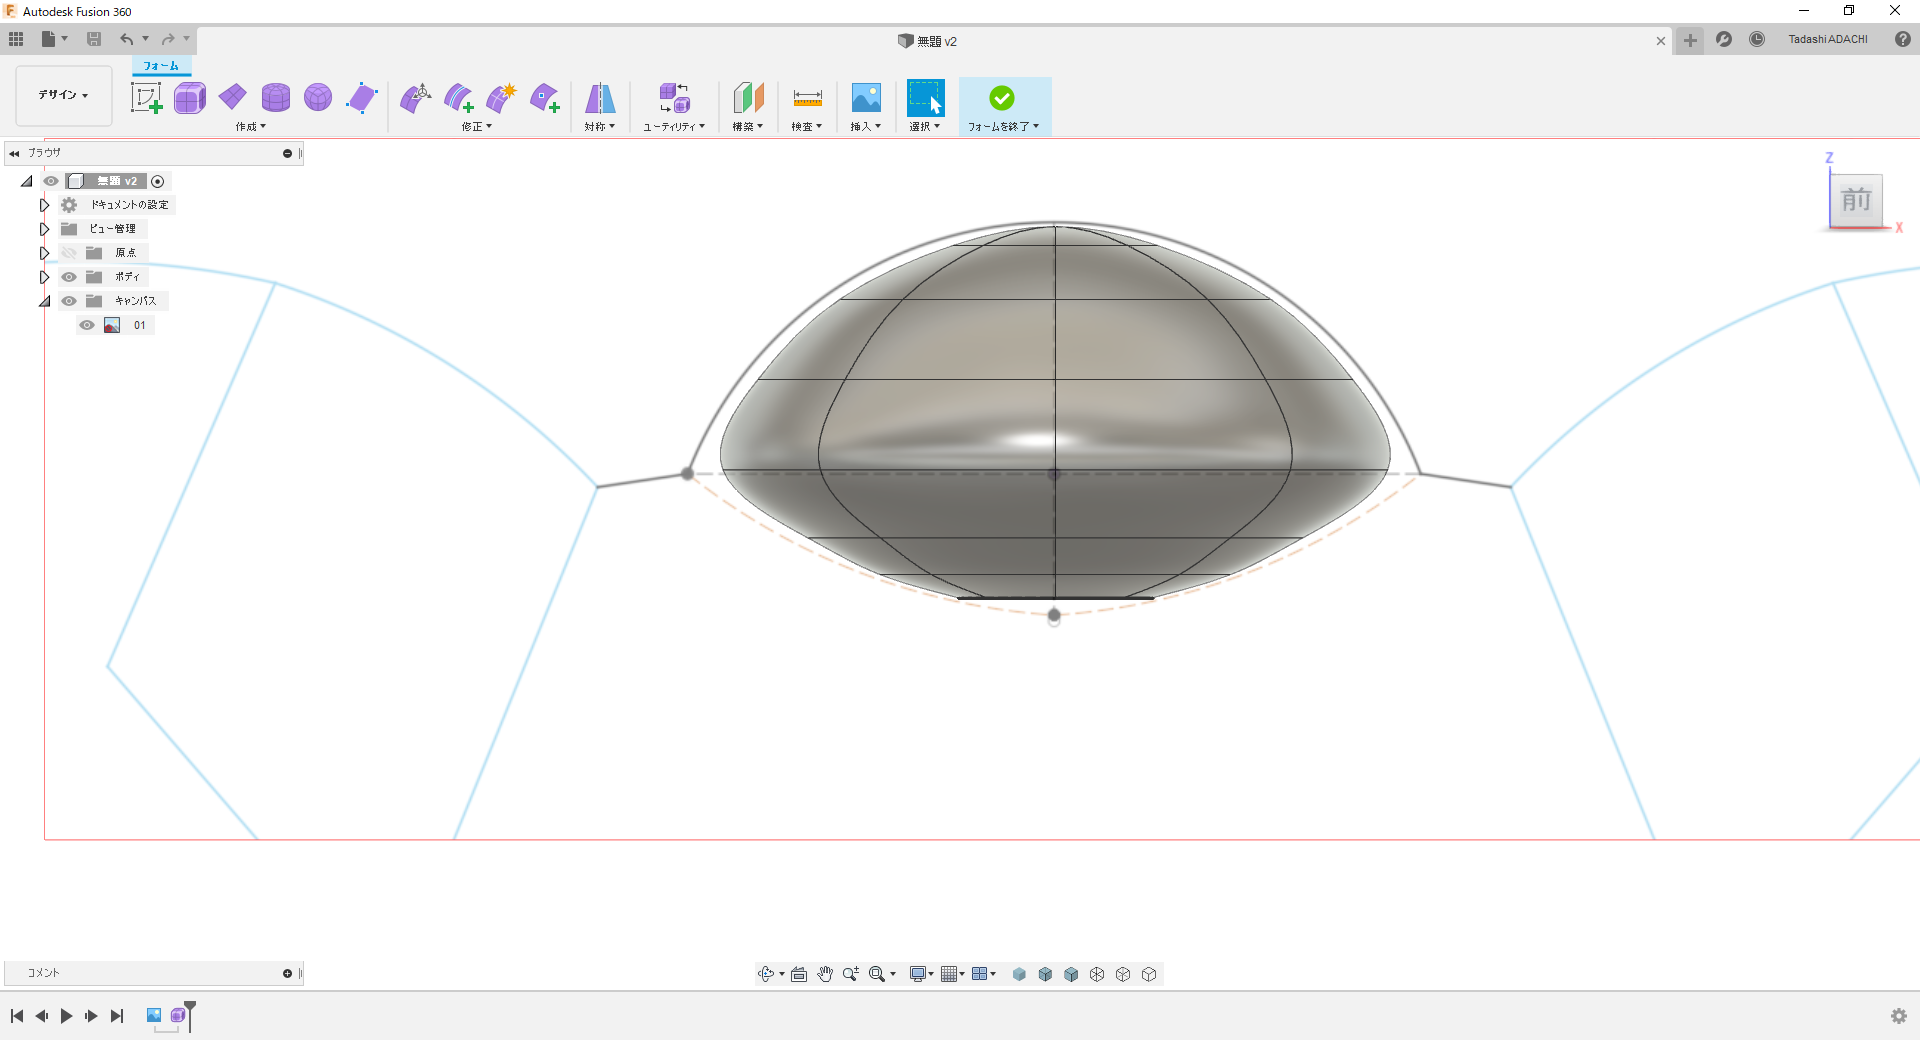Screen dimensions: 1920x1040
Task: Click the green Finish Form checkmark
Action: point(1001,98)
